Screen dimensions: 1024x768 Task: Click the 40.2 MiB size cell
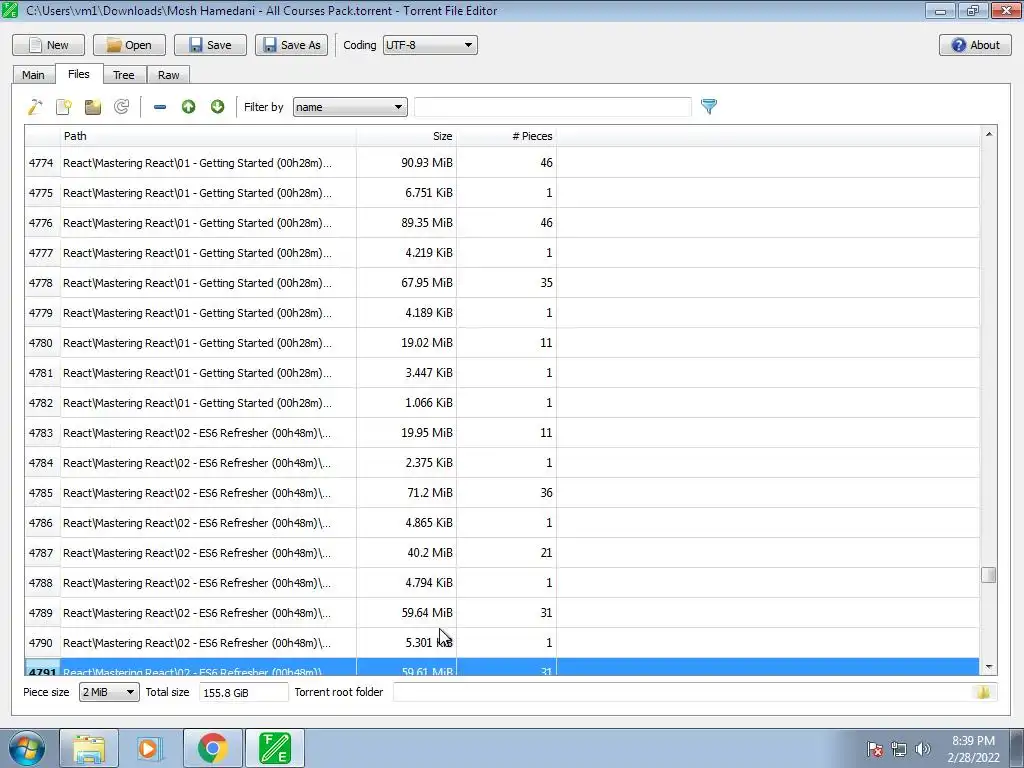point(406,553)
